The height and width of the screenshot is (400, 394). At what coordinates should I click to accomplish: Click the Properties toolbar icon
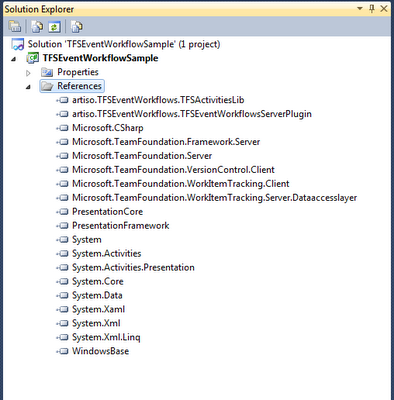coord(15,27)
